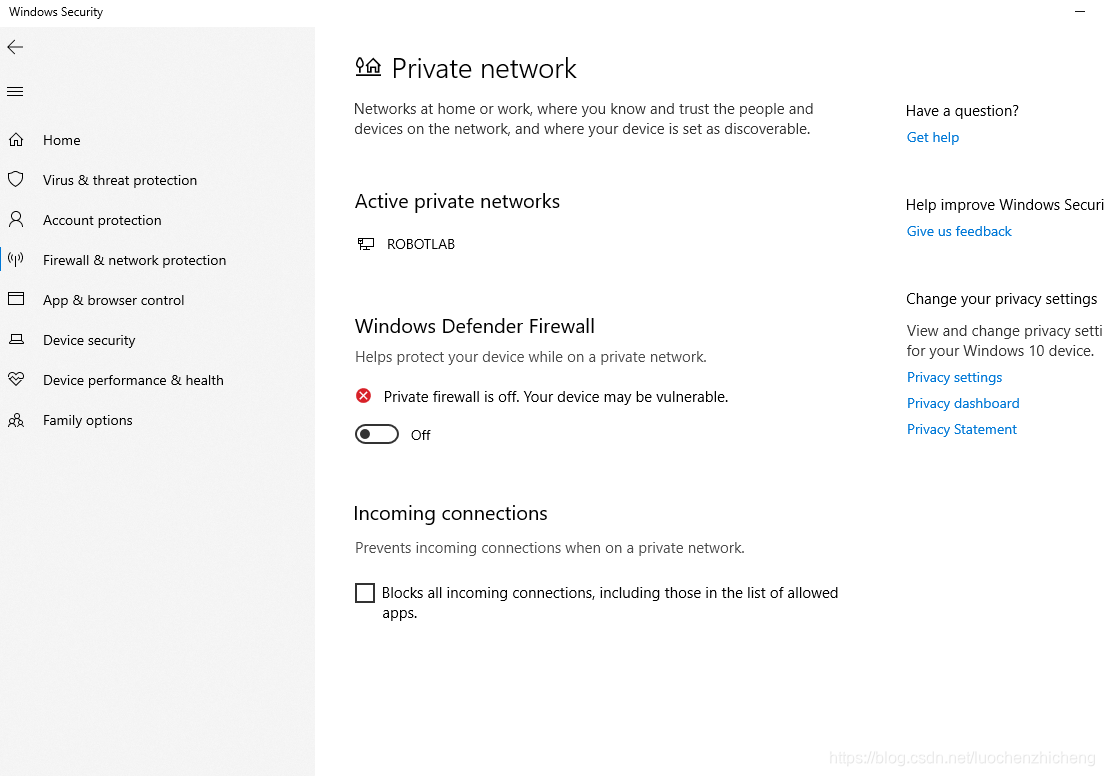
Task: Click the App & browser control window icon
Action: click(16, 299)
